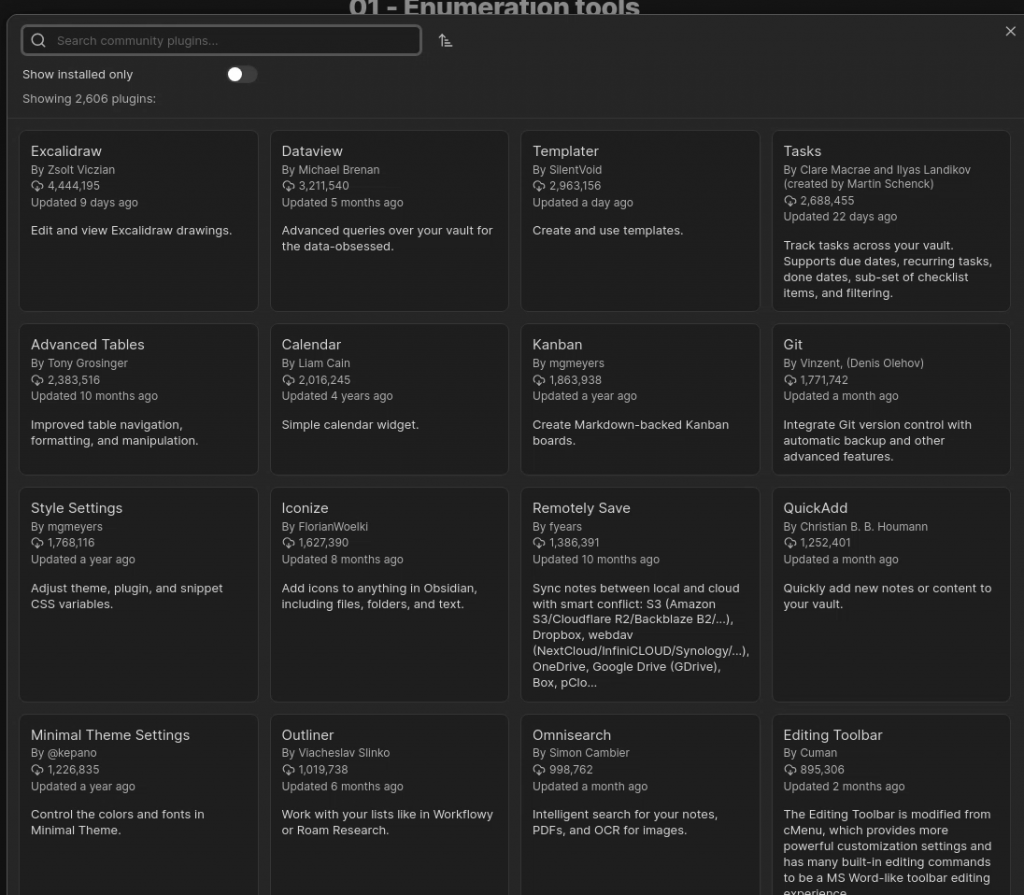1024x895 pixels.
Task: Click the download icon on the Excalidraw card
Action: 37,186
